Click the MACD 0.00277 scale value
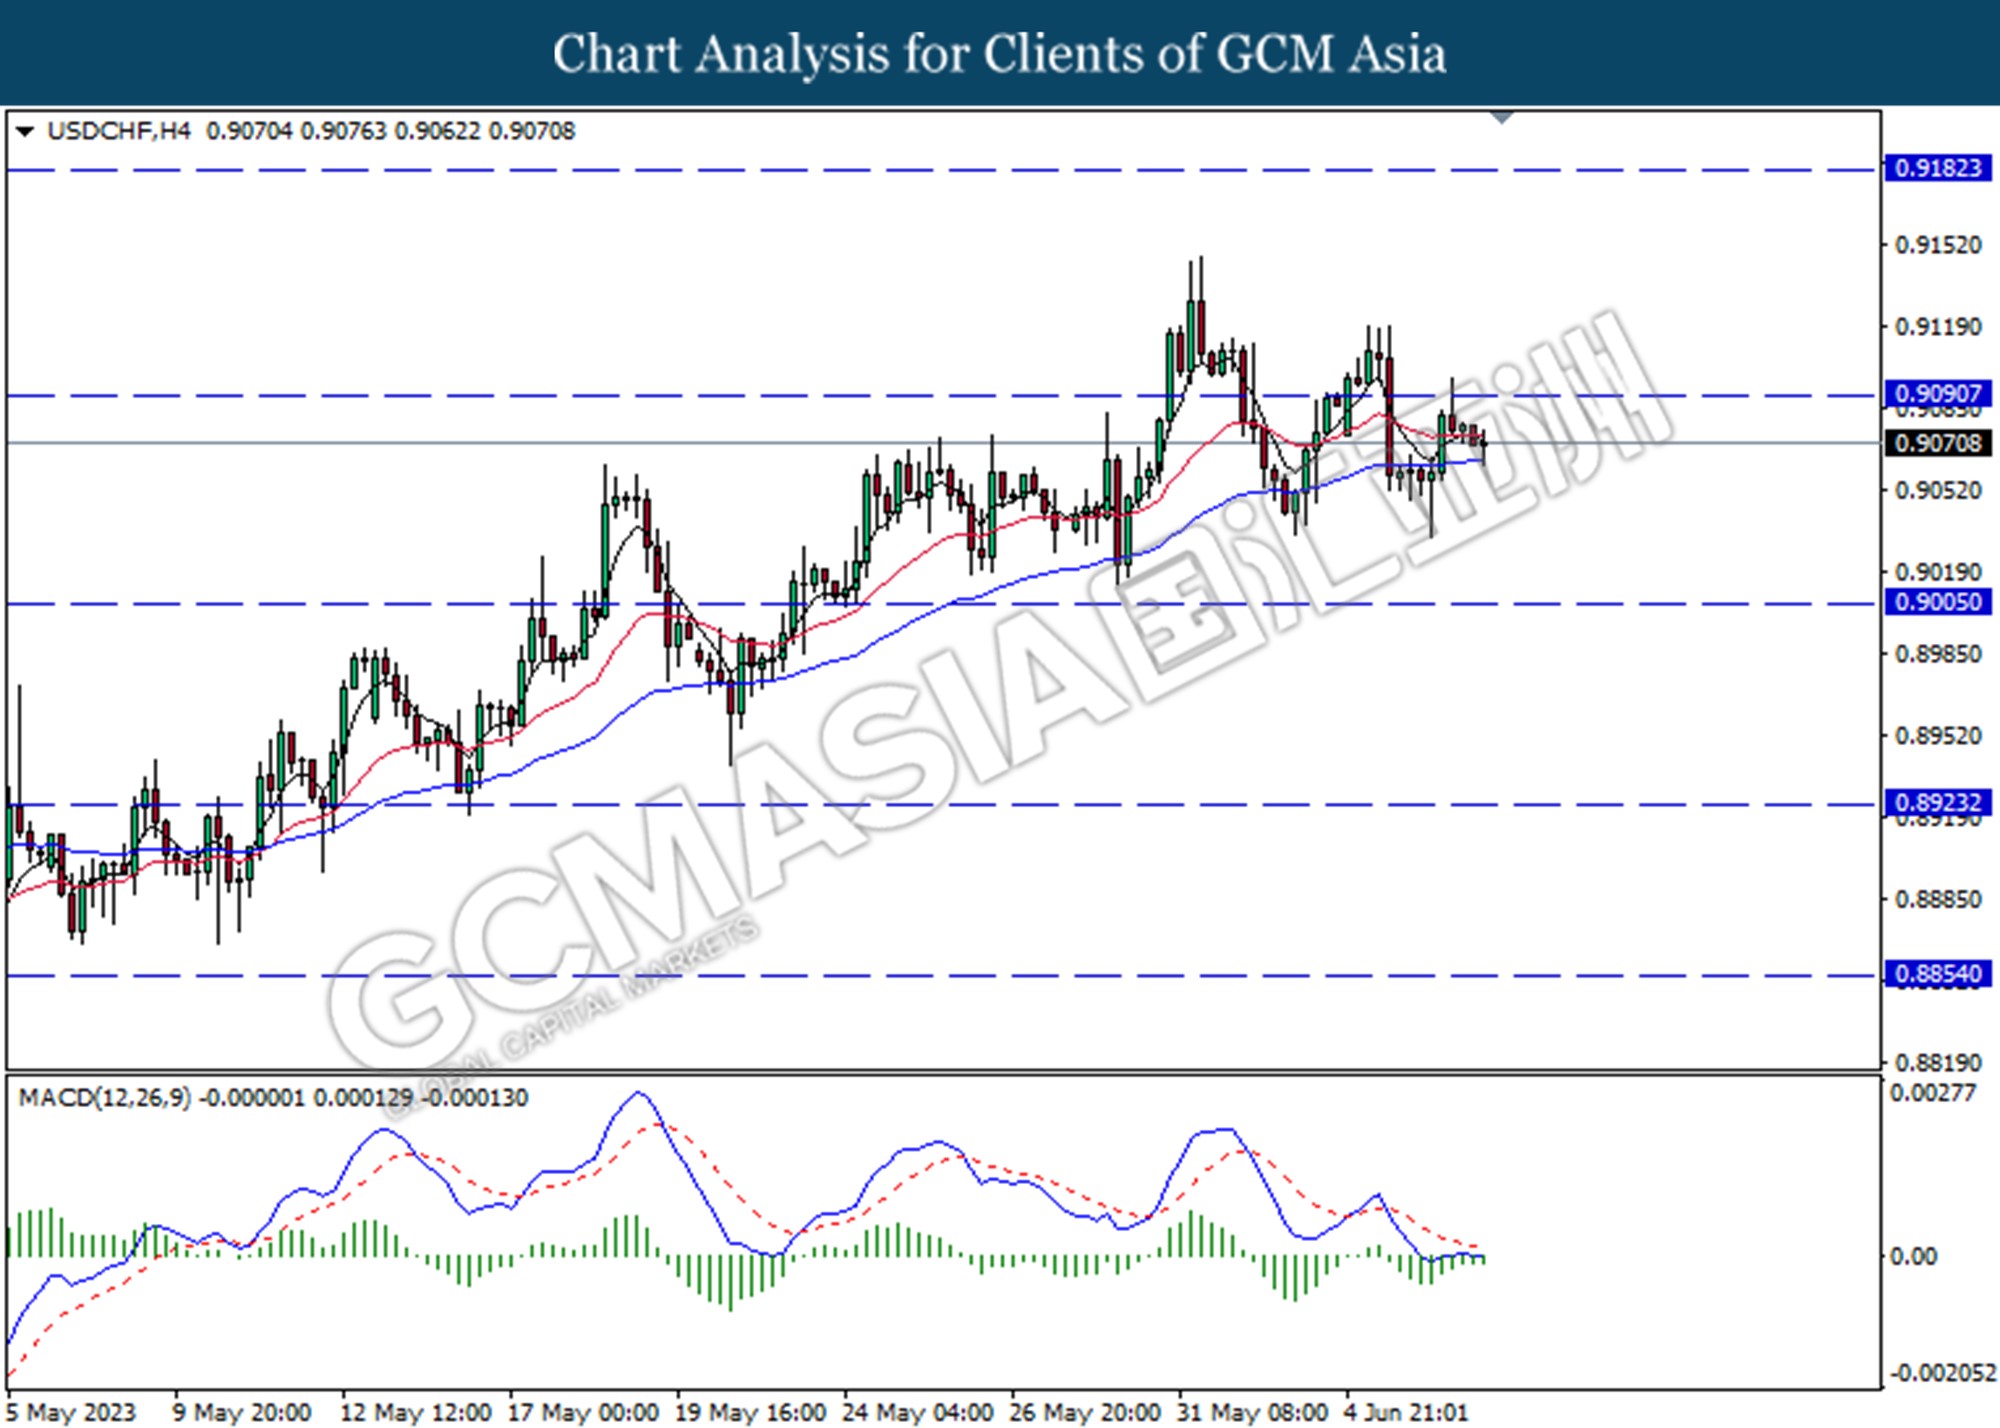The width and height of the screenshot is (2000, 1428). pyautogui.click(x=1933, y=1093)
